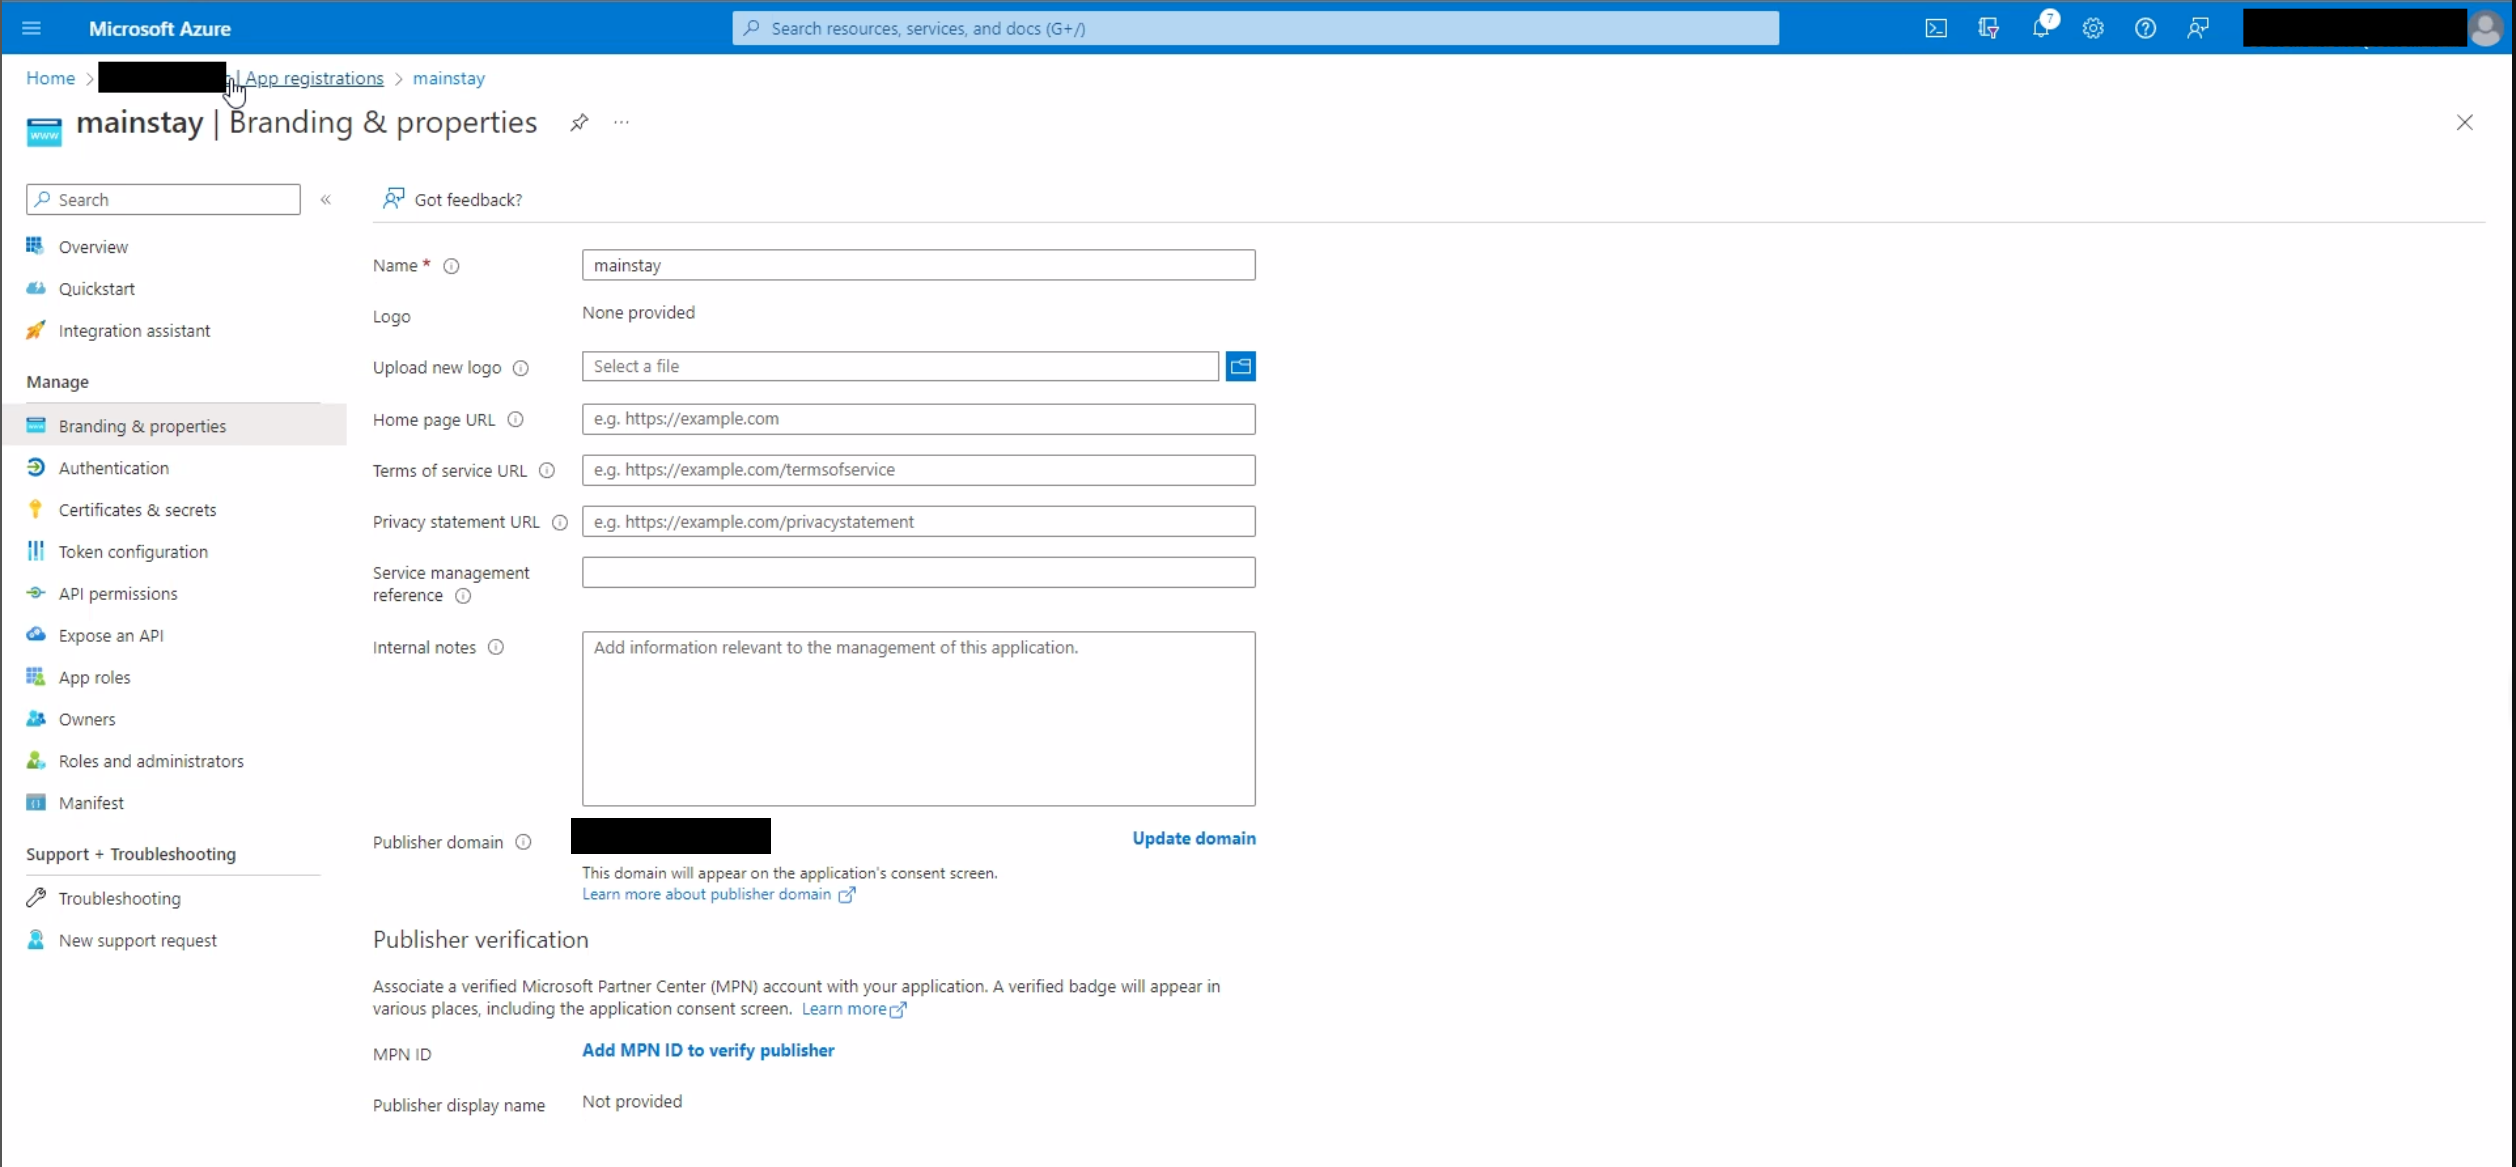Click the mainstay breadcrumb link
Image resolution: width=2516 pixels, height=1167 pixels.
(x=449, y=78)
